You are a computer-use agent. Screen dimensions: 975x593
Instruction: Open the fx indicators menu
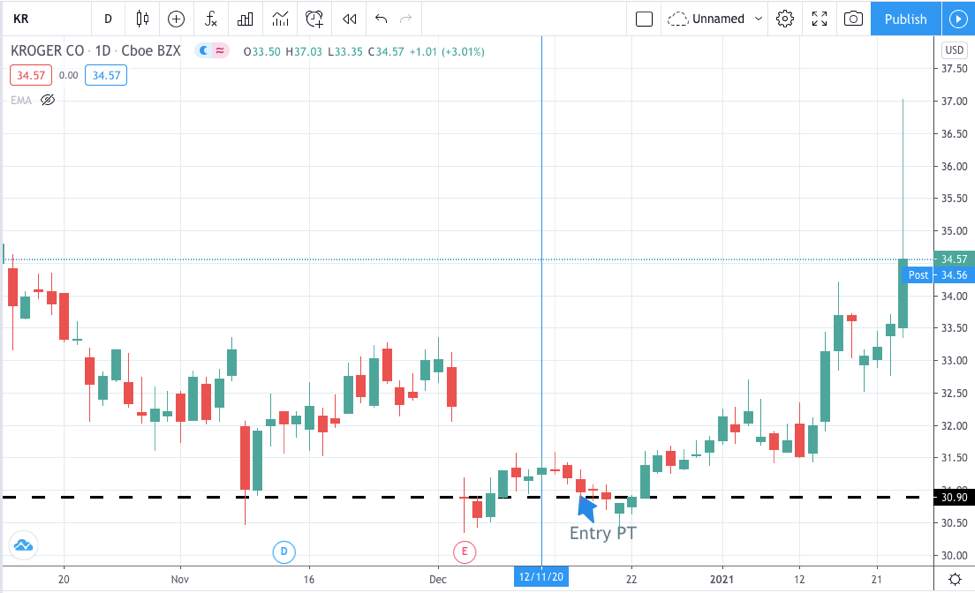pos(211,19)
